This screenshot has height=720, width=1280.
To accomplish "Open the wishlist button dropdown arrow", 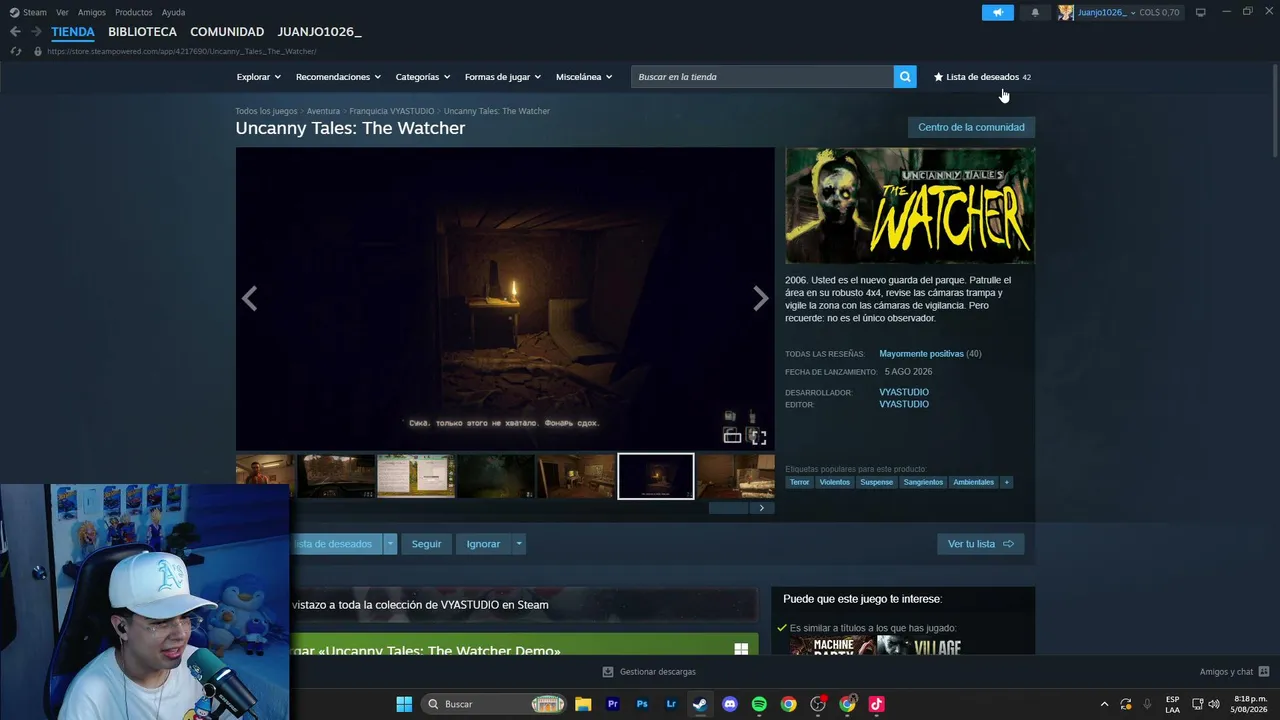I will 391,544.
